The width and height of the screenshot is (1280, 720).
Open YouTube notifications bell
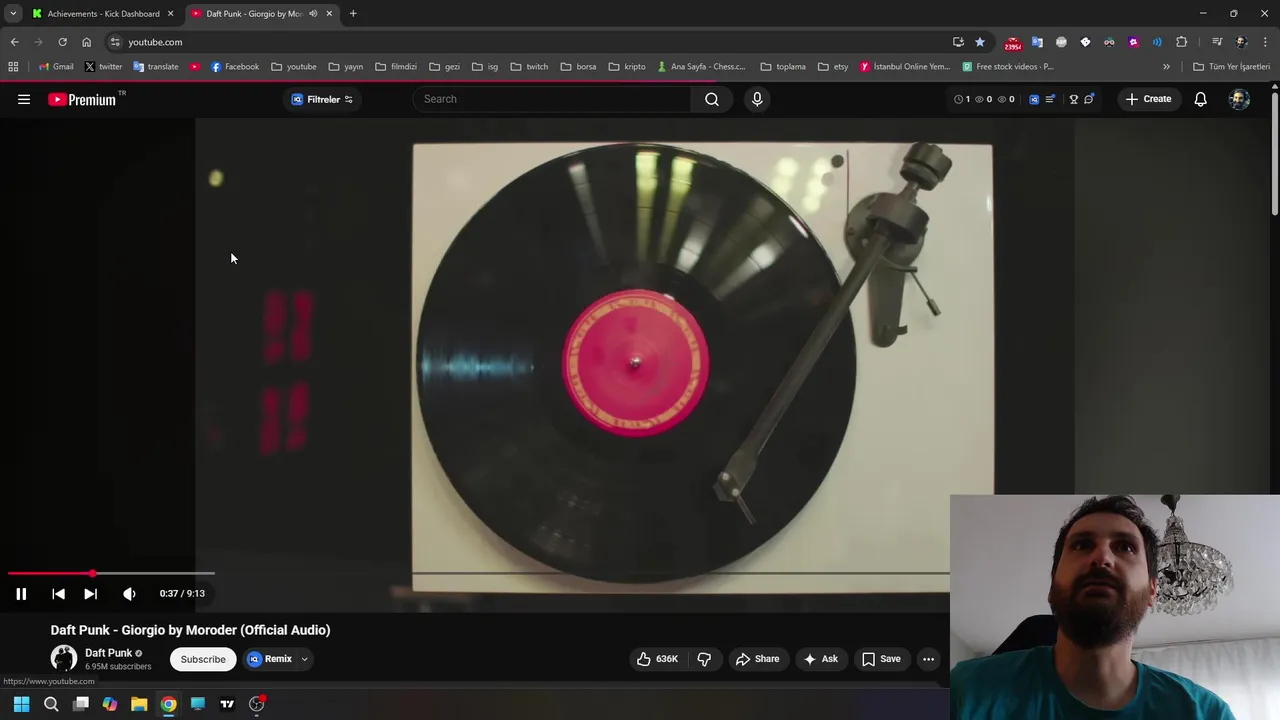pos(1200,99)
